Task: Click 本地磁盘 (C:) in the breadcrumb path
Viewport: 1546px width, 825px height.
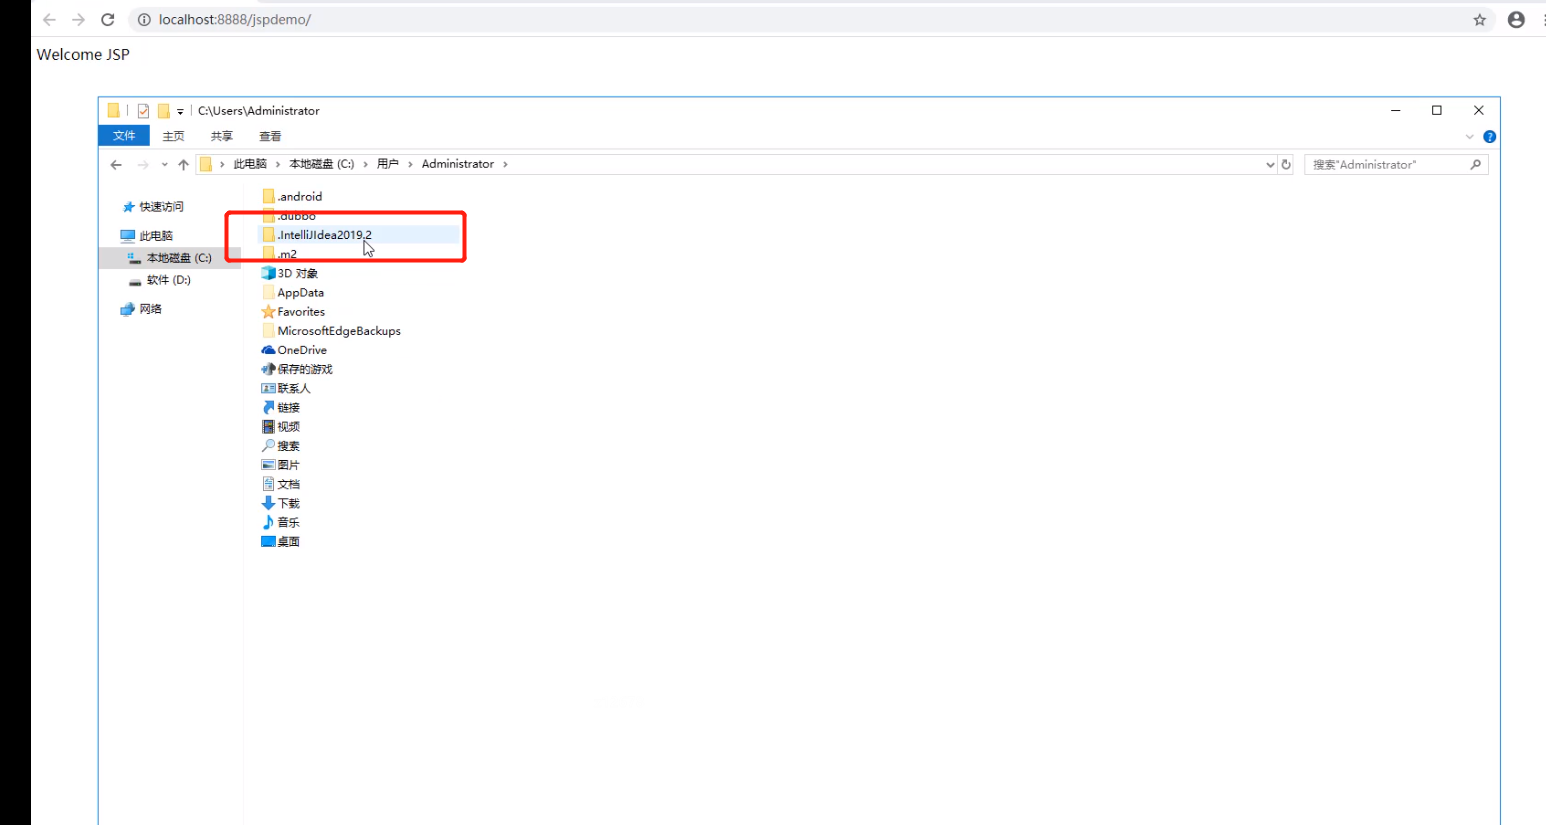Action: tap(322, 164)
